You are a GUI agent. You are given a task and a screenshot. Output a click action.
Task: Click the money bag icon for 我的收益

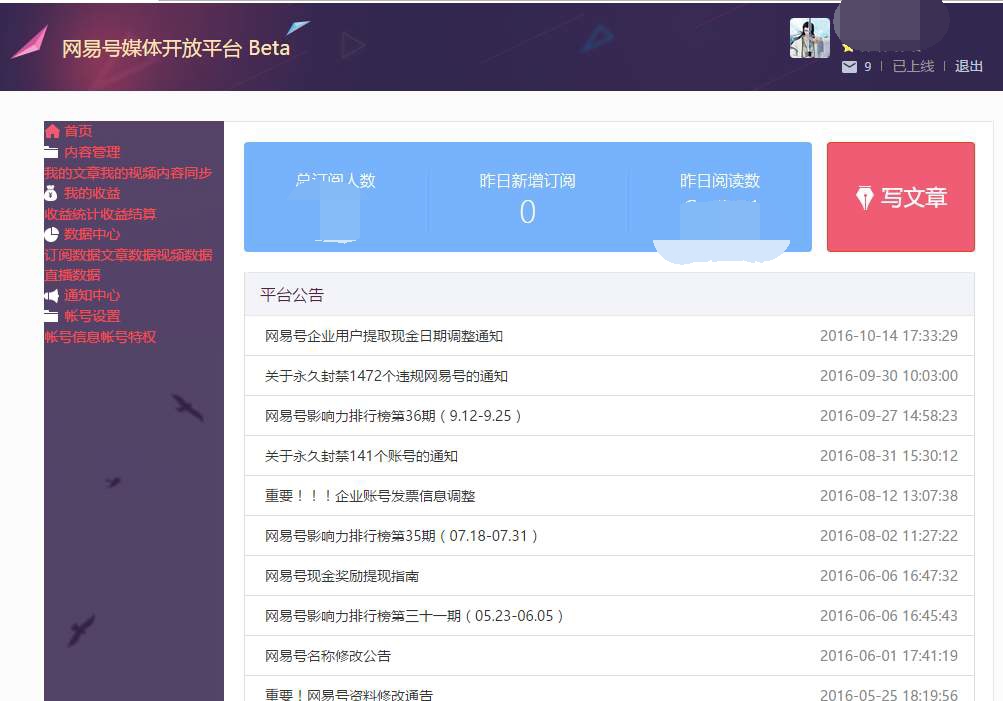click(51, 193)
